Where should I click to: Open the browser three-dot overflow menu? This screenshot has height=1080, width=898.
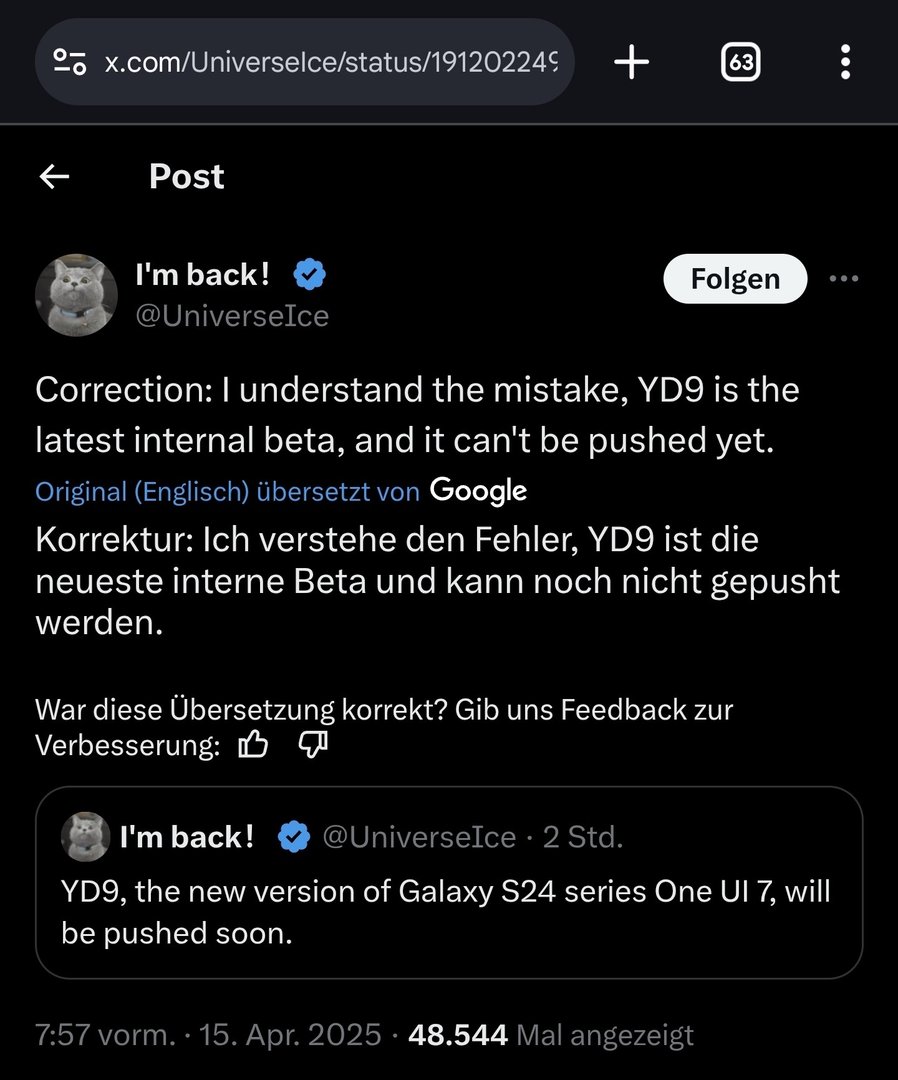pos(845,63)
